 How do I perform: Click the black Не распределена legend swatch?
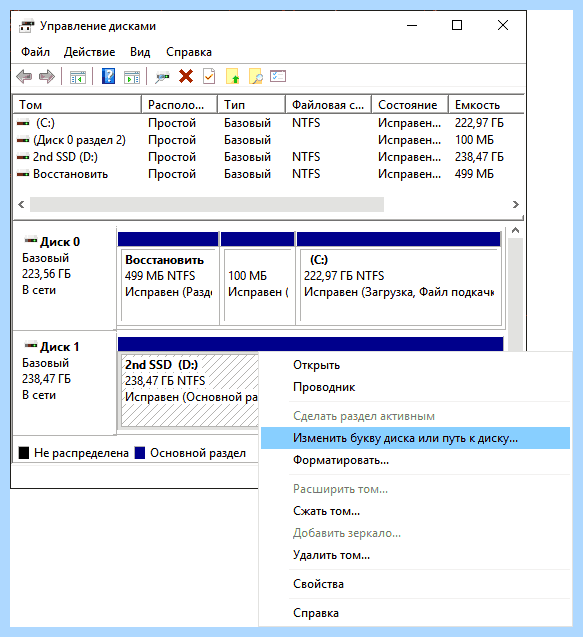point(24,453)
